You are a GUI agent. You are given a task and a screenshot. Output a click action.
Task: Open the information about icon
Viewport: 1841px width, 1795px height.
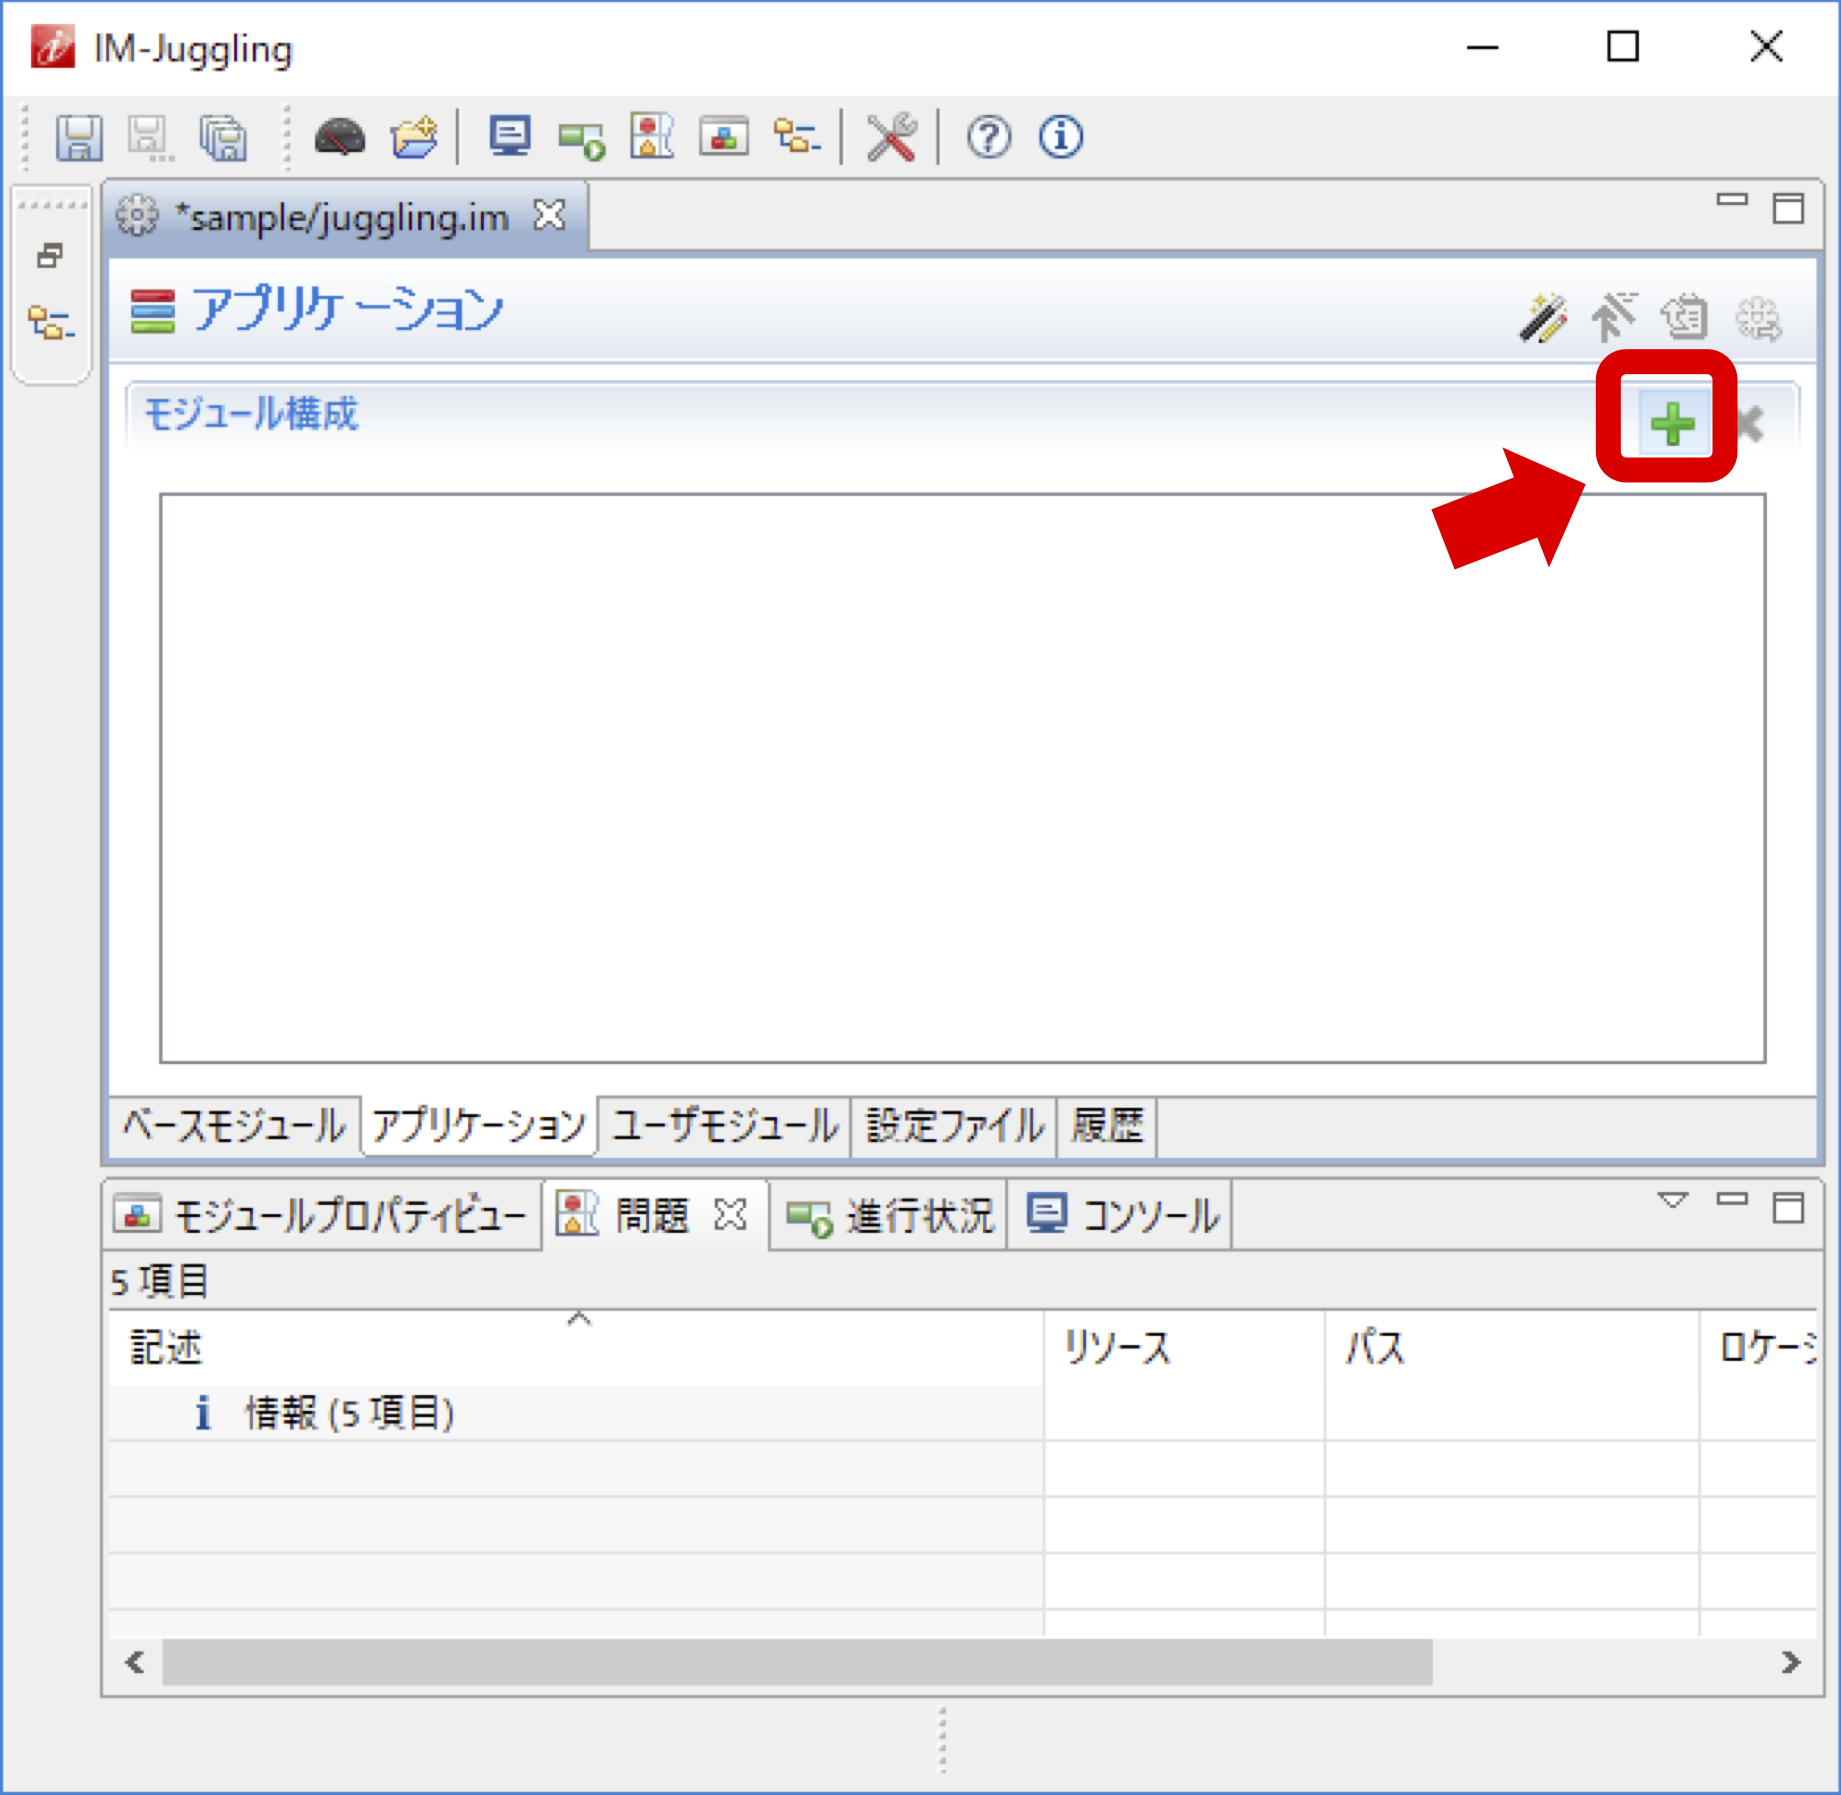pos(1061,138)
